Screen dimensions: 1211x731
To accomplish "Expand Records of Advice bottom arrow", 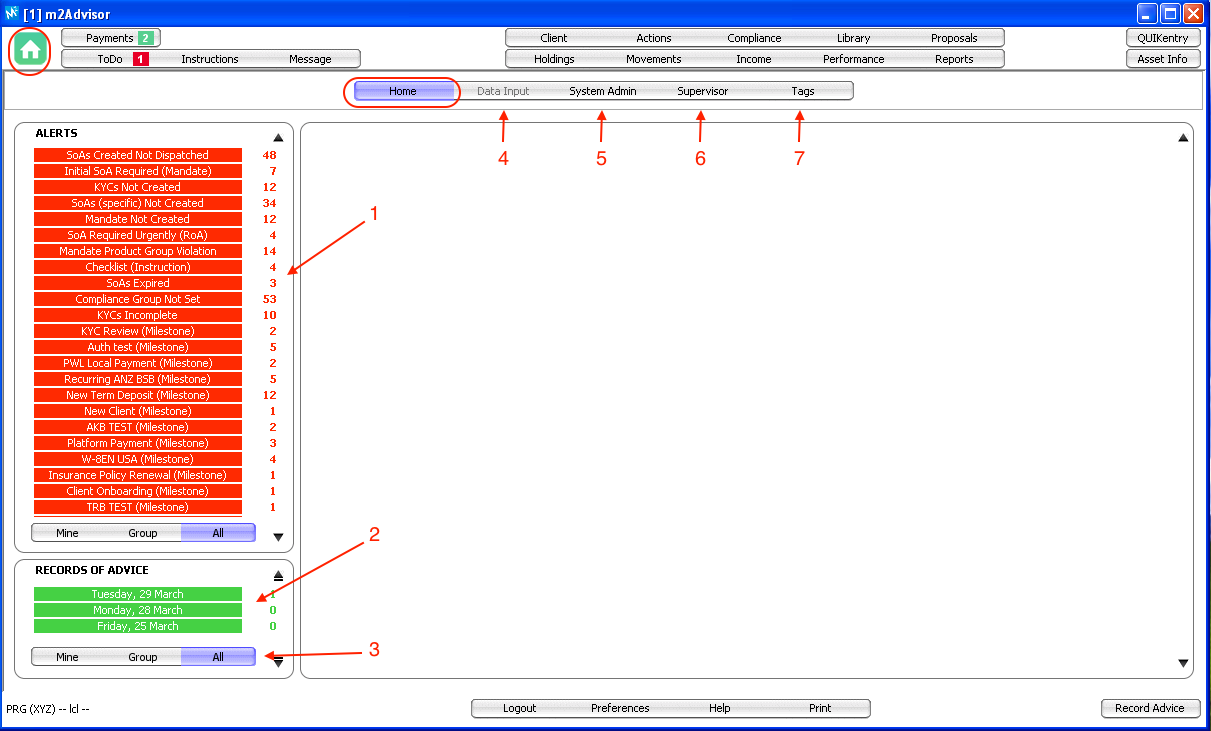I will 278,661.
